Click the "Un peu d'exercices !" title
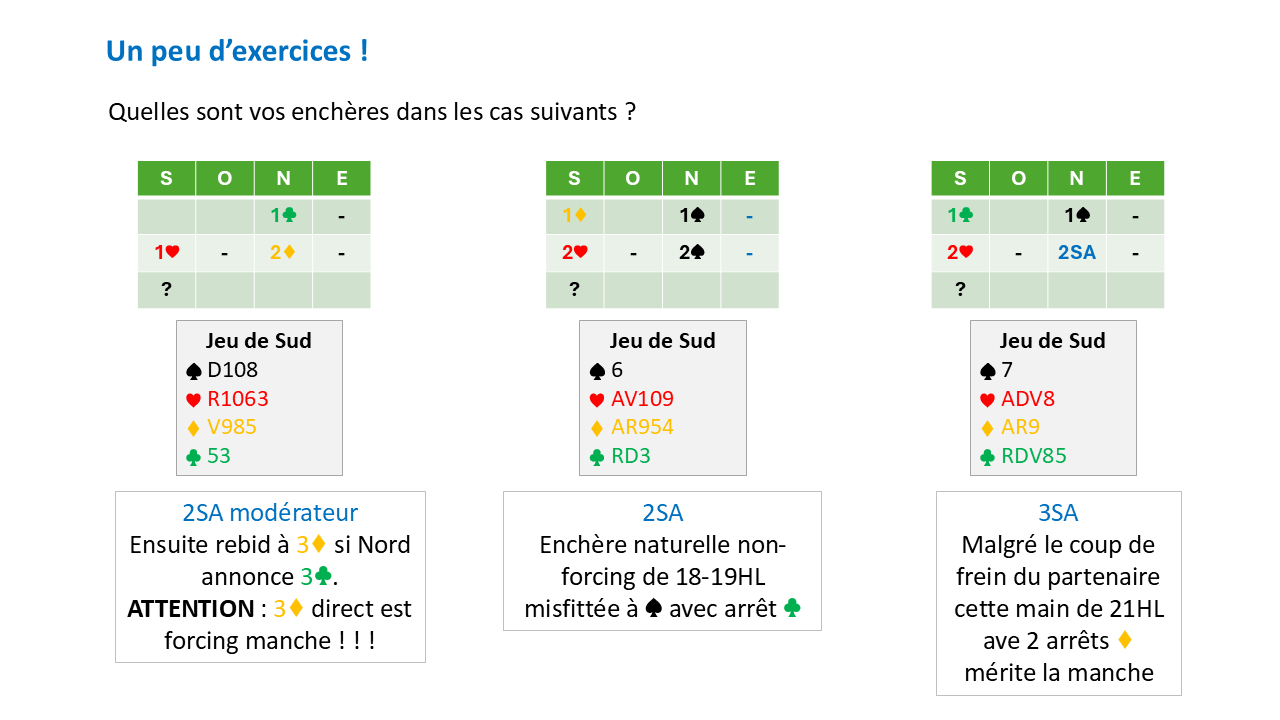 pyautogui.click(x=237, y=51)
